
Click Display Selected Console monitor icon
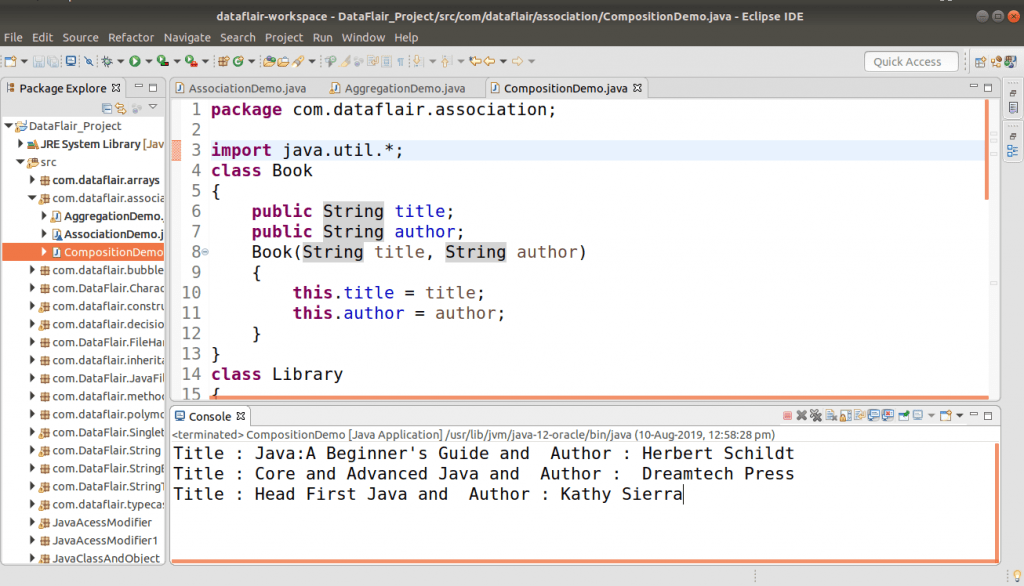(x=918, y=415)
